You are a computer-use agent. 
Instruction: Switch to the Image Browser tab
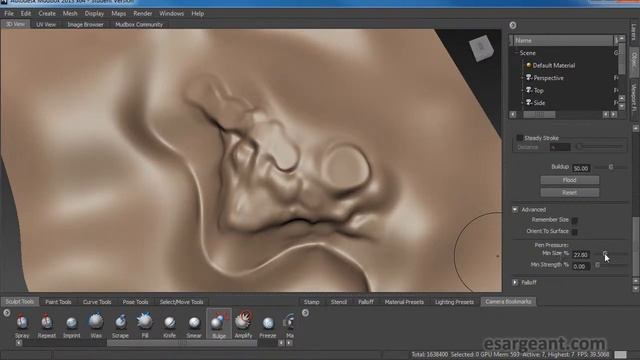tap(85, 24)
